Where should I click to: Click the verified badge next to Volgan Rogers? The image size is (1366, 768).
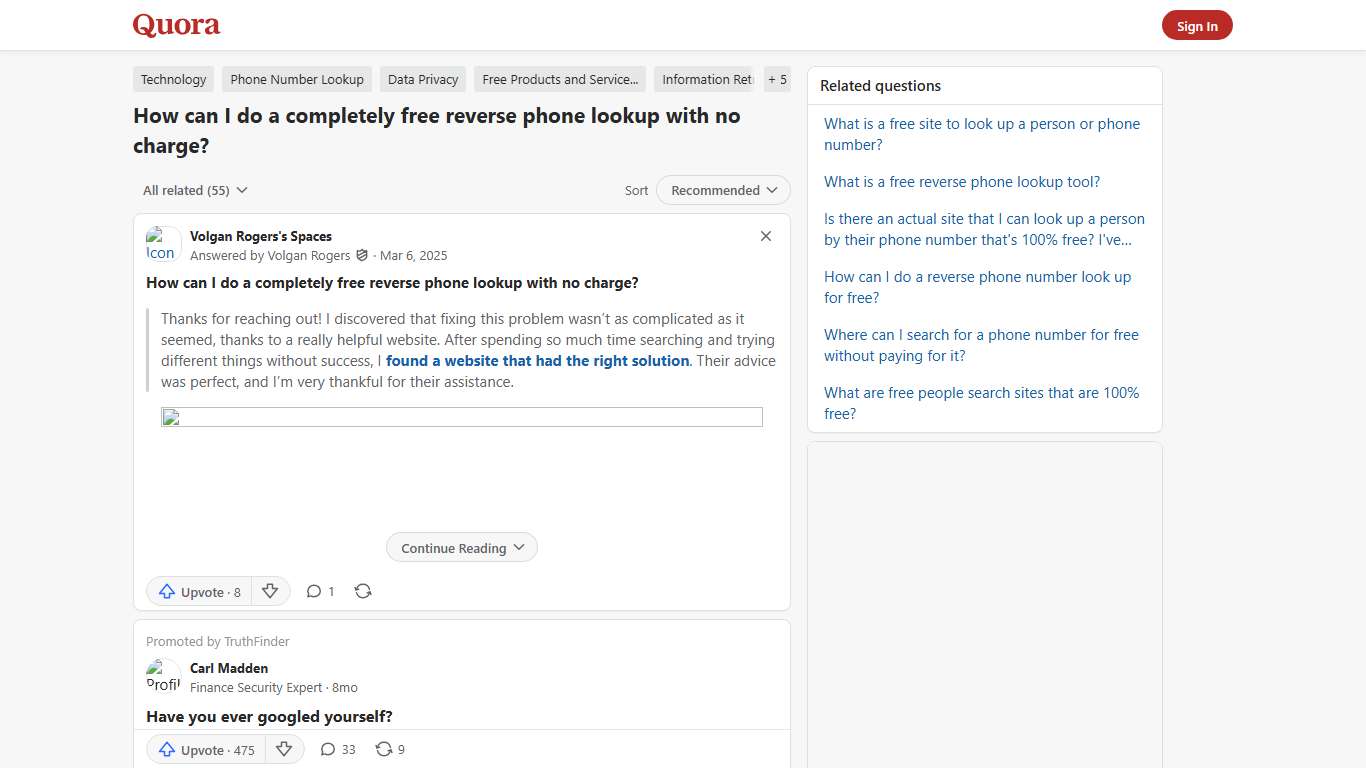point(362,255)
